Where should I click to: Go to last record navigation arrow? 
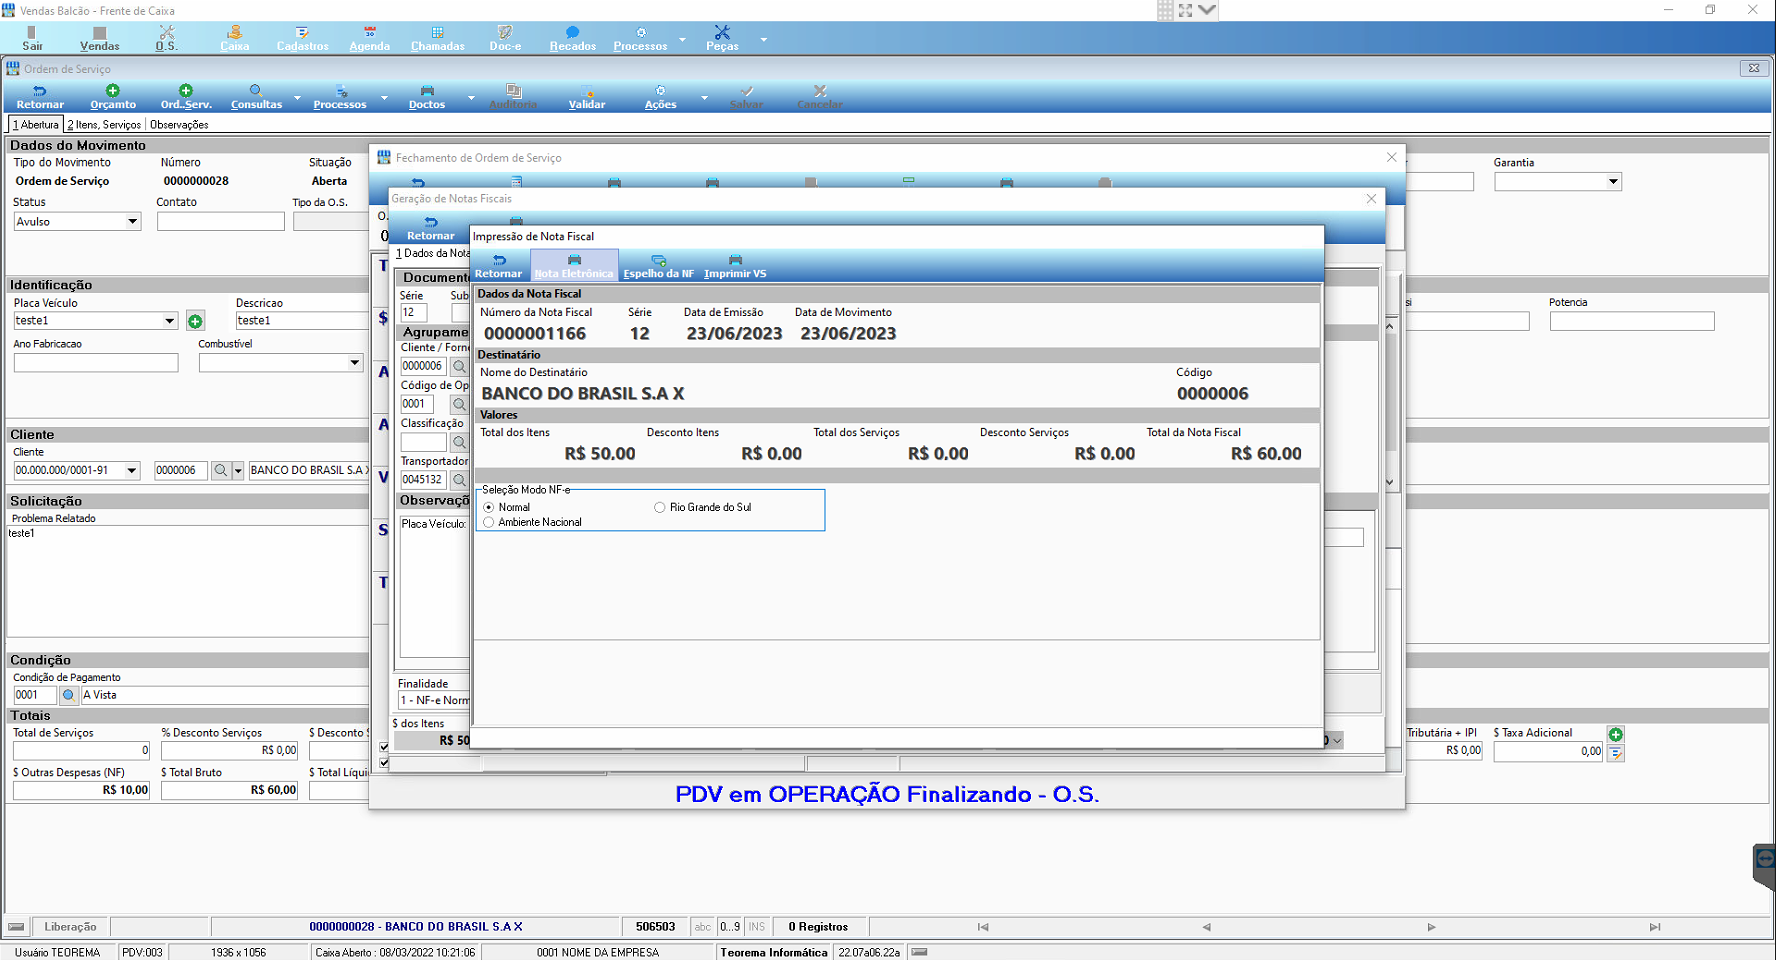(x=1655, y=927)
